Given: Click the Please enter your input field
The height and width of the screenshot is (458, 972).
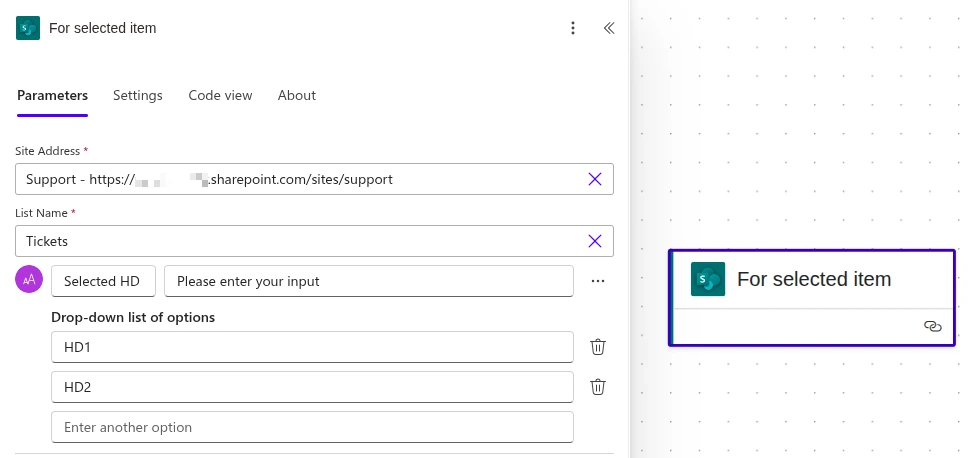Looking at the screenshot, I should [369, 281].
